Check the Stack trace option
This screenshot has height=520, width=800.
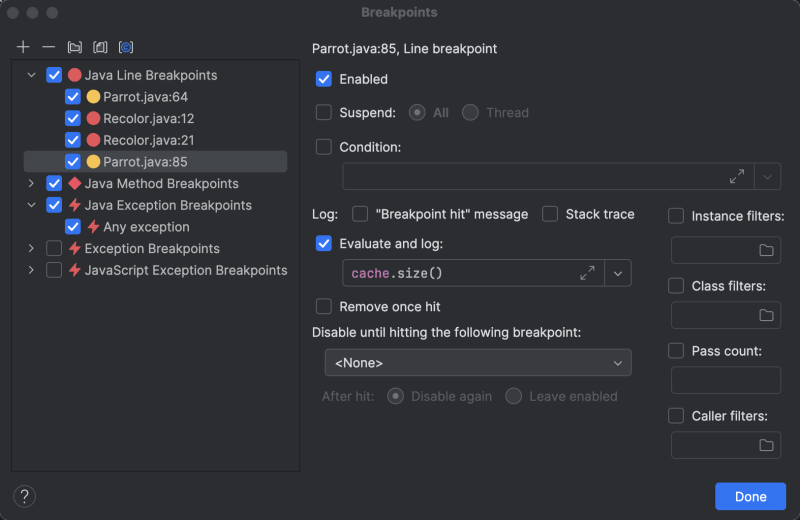point(550,214)
